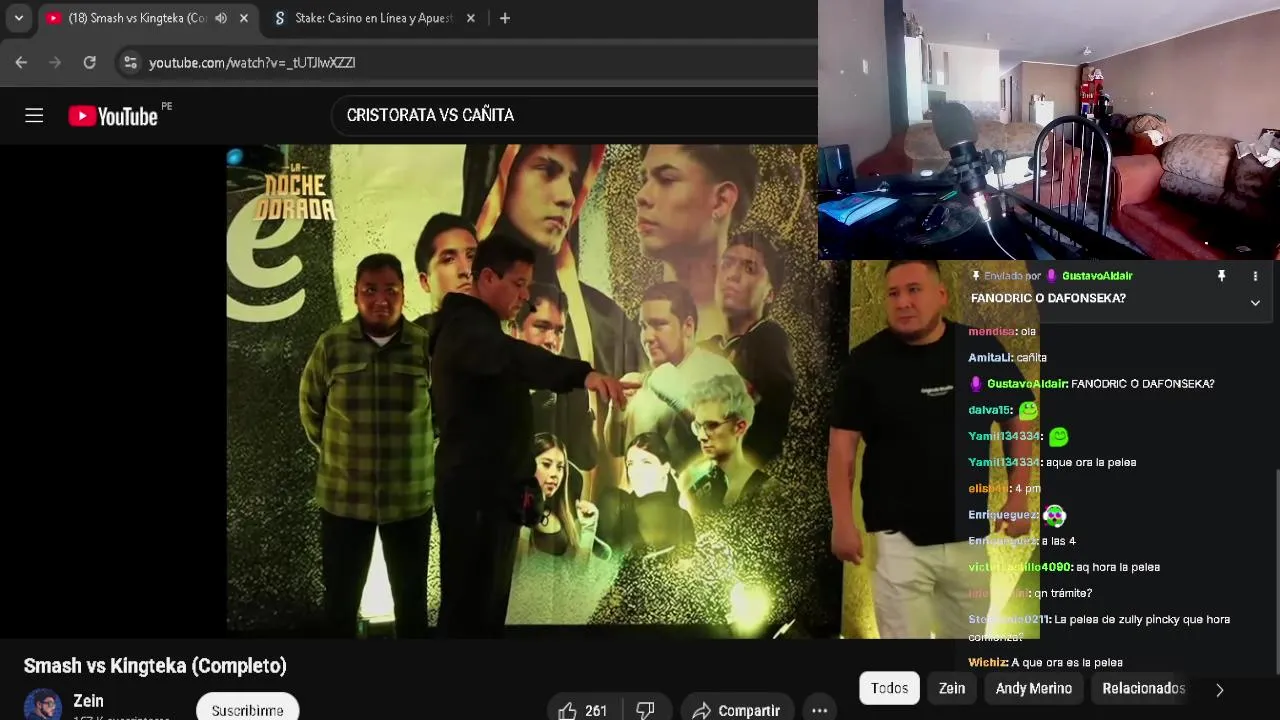Click the webcam overlay feed
Screen dimensions: 1280x720
pos(1049,130)
